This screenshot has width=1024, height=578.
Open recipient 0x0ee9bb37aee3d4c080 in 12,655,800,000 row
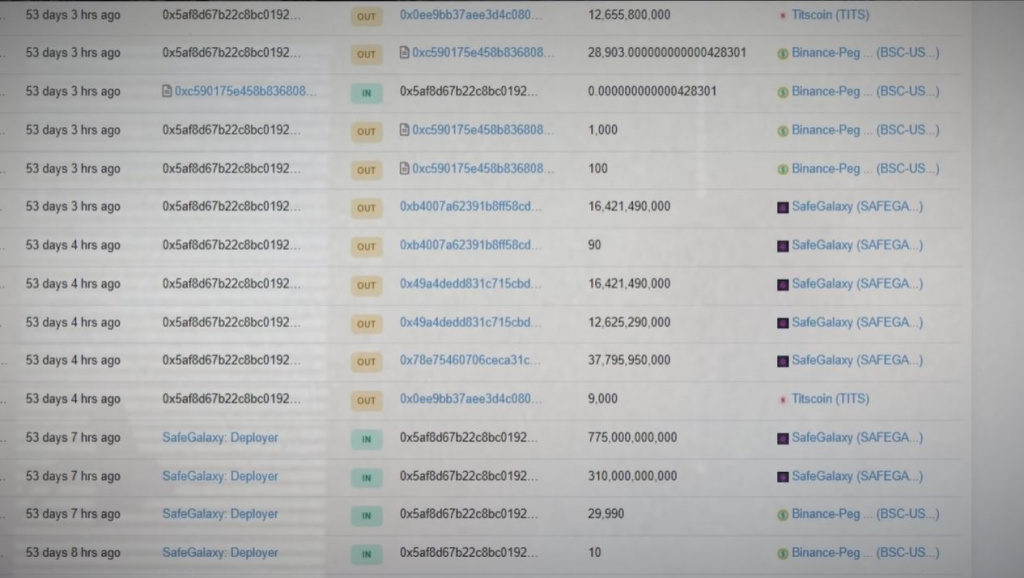470,14
